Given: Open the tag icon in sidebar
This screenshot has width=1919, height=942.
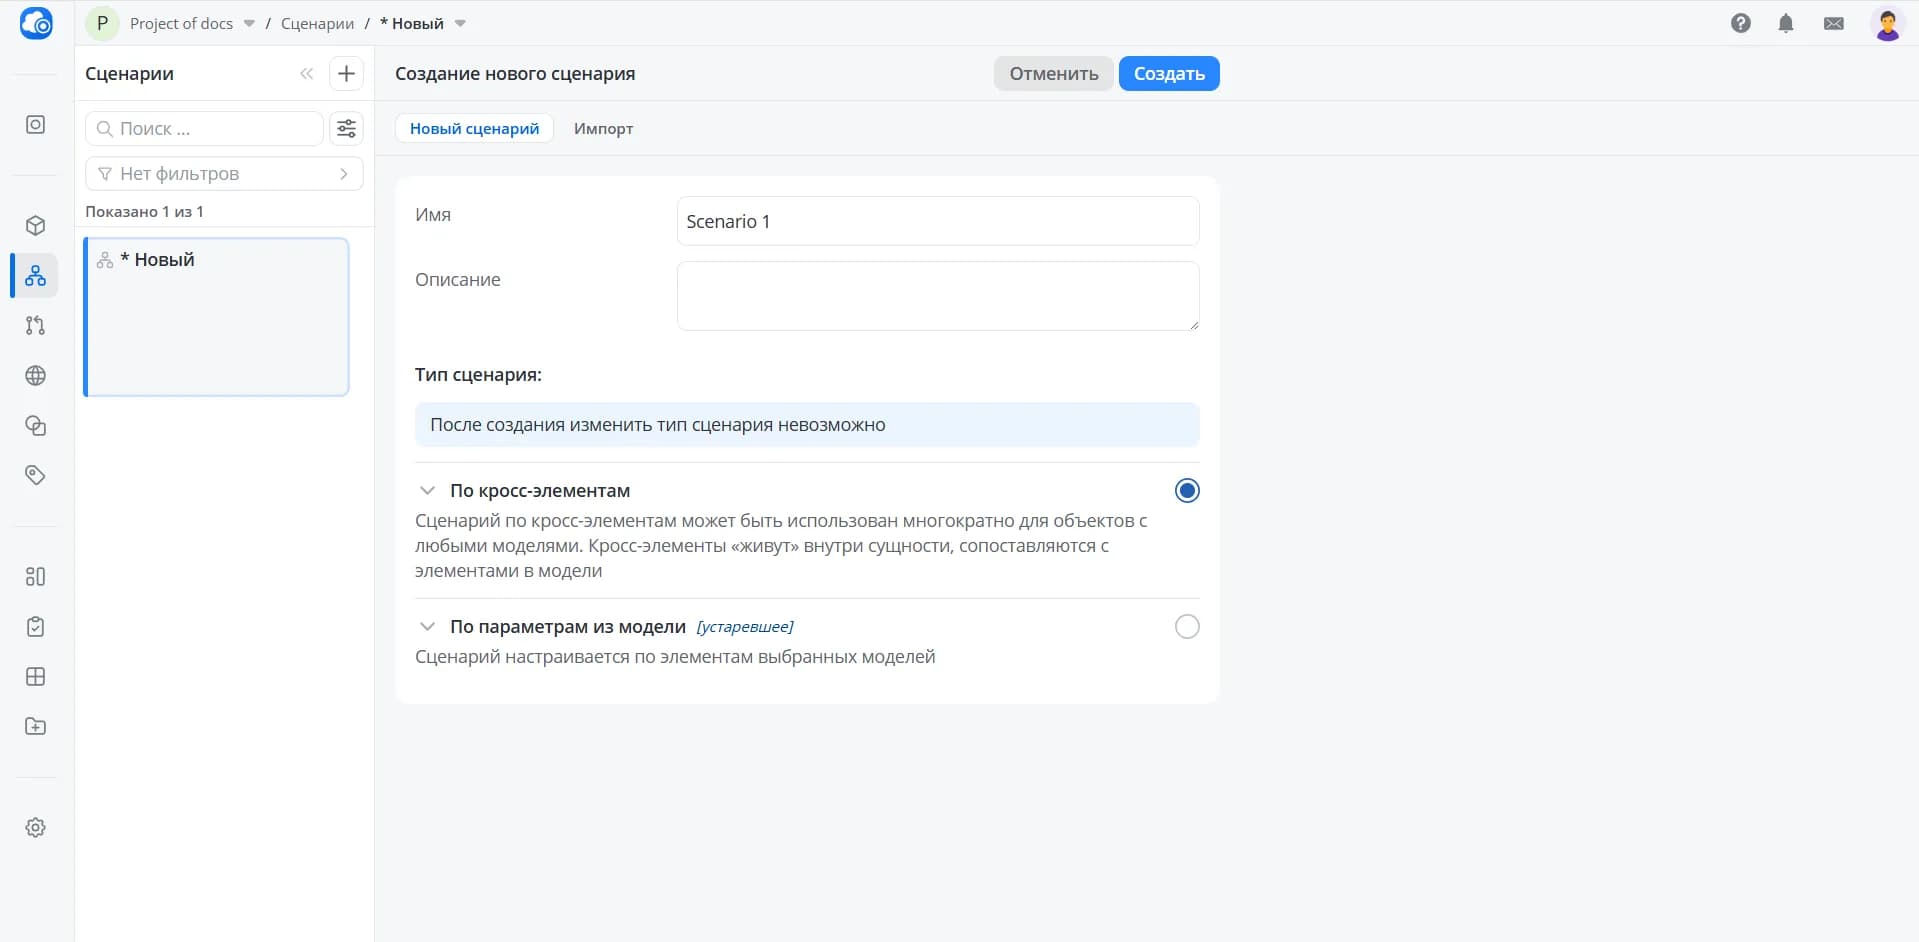Looking at the screenshot, I should click(x=35, y=475).
